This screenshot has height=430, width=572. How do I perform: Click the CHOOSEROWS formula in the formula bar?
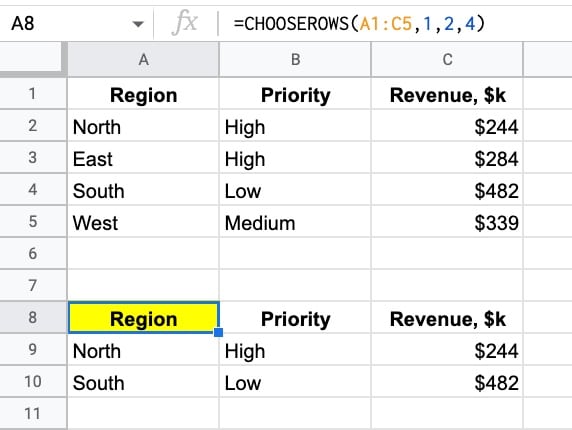click(359, 24)
